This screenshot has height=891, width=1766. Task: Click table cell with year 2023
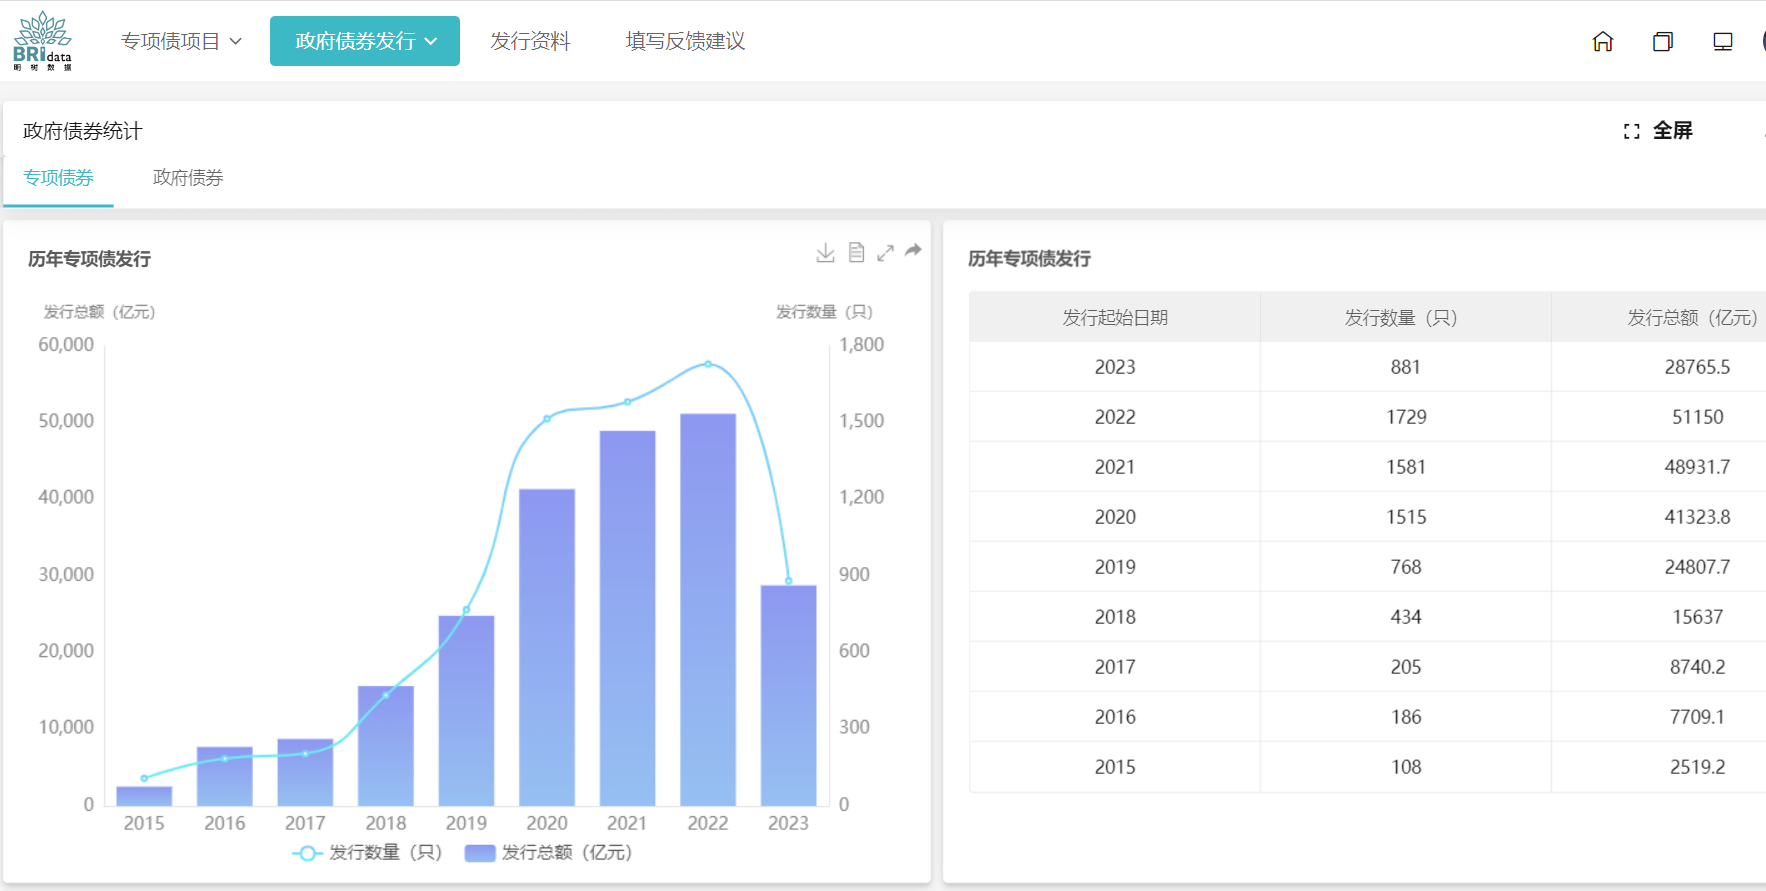tap(1115, 367)
